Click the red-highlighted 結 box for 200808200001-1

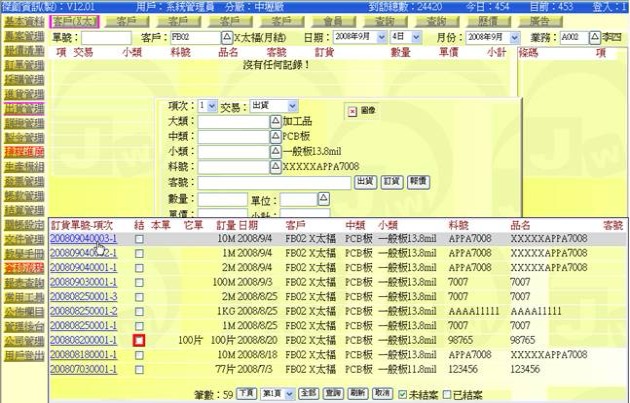pos(139,341)
